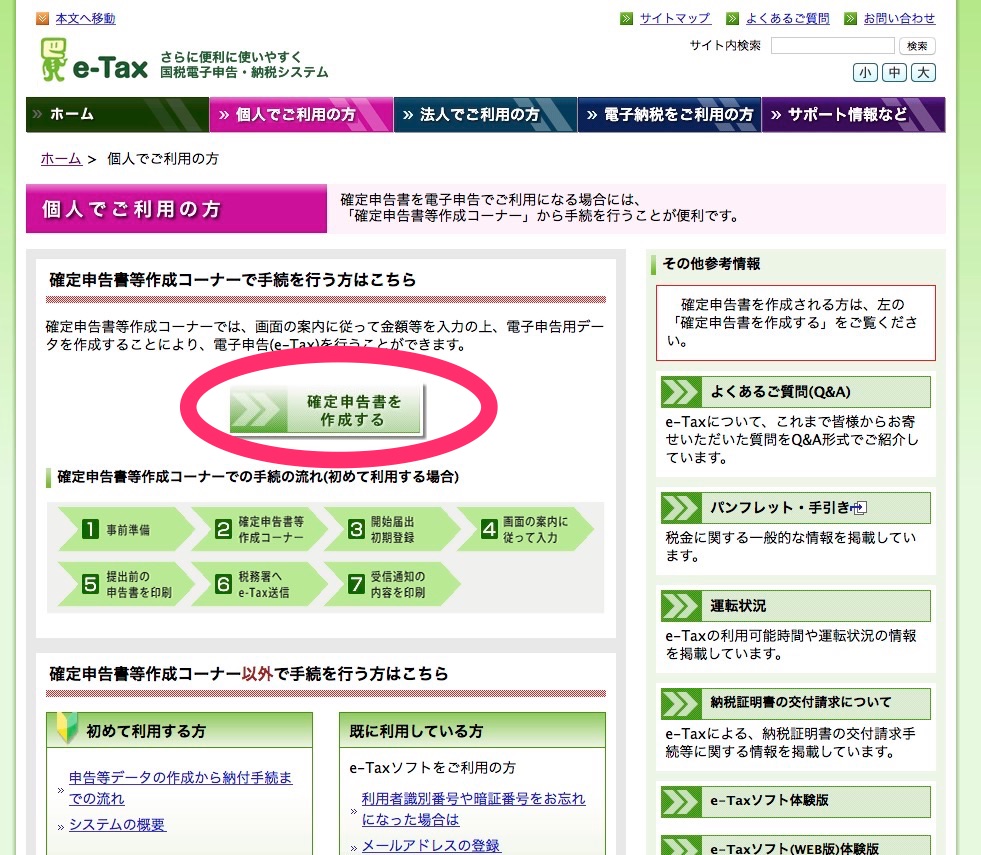
Task: Select step 1 事前準備
Action: (125, 530)
